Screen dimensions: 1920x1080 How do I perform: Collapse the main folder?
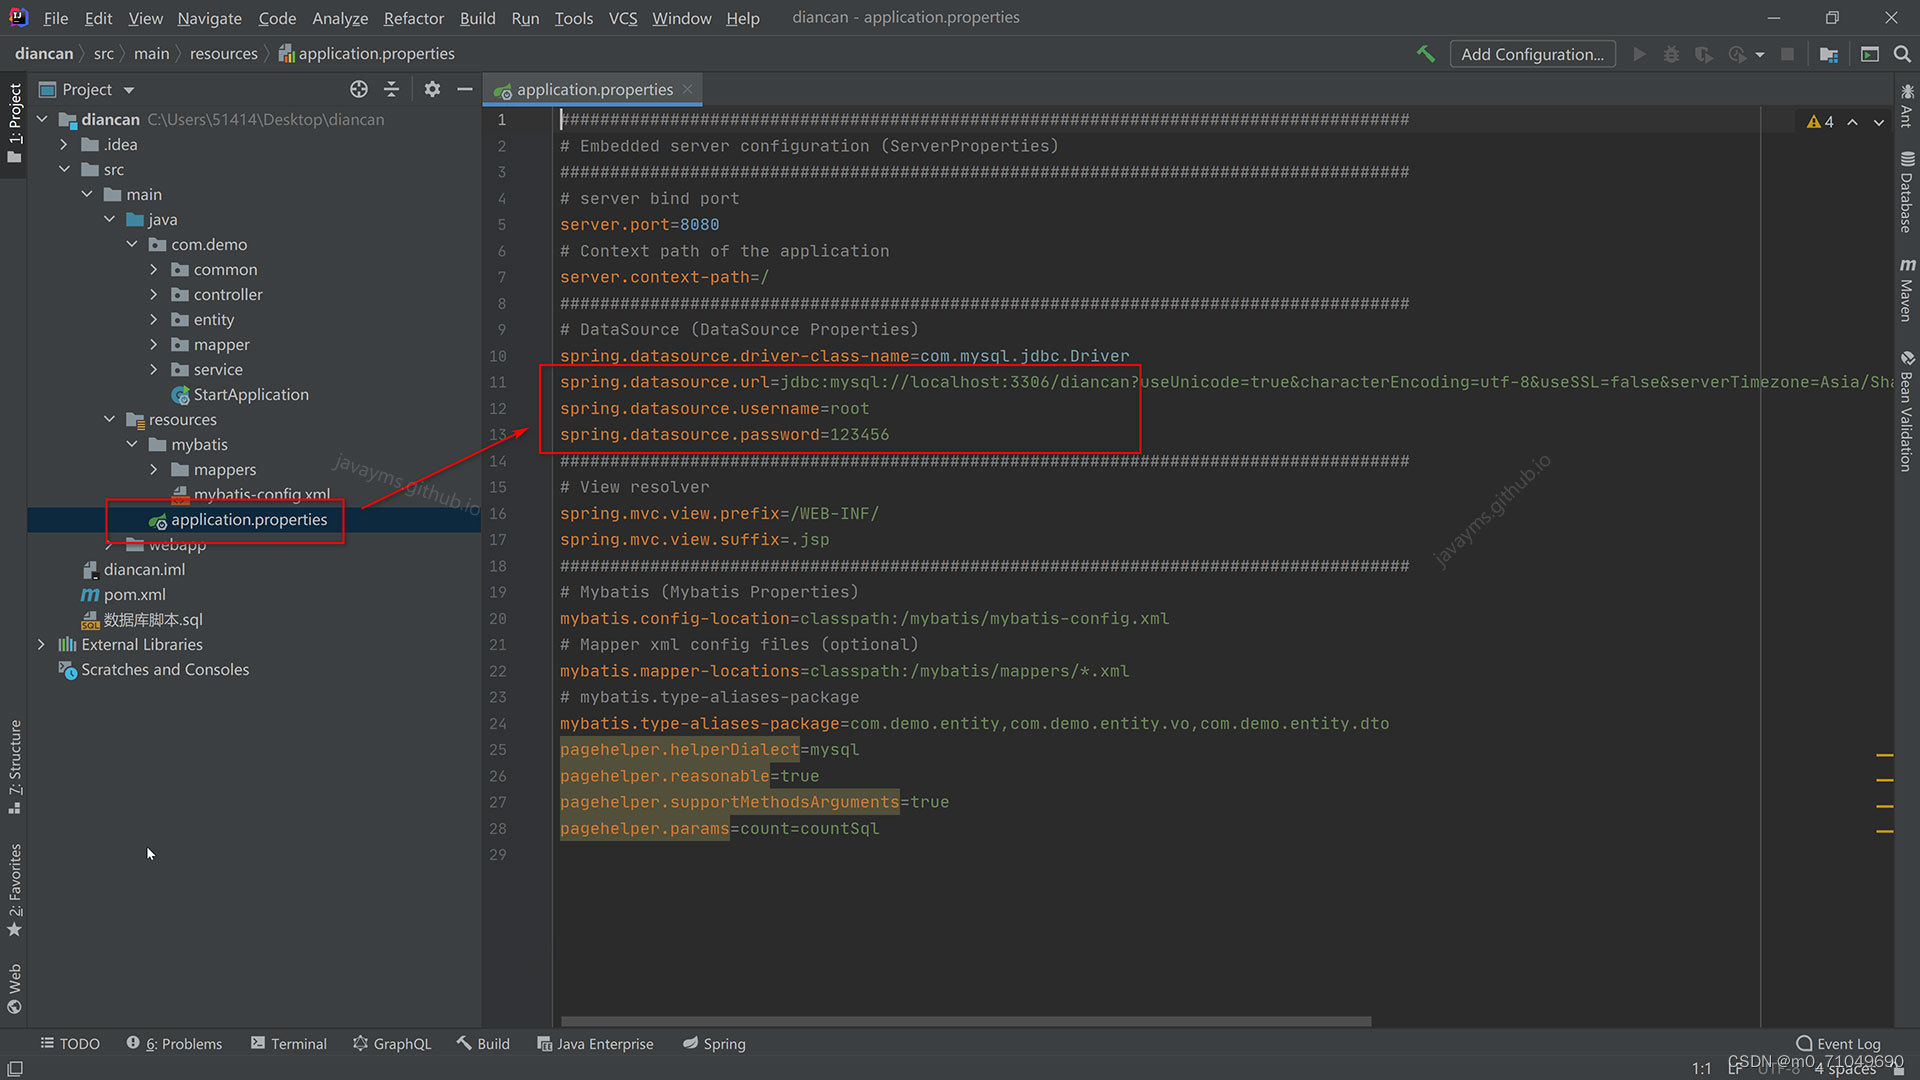point(87,194)
